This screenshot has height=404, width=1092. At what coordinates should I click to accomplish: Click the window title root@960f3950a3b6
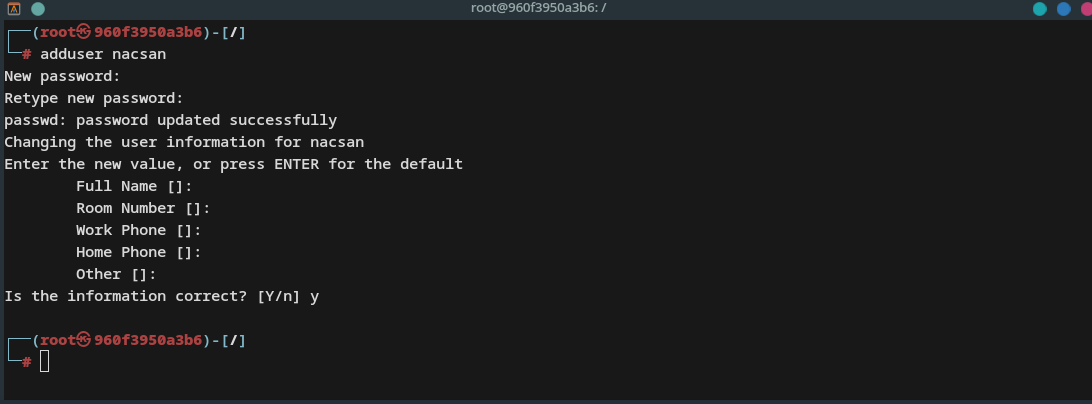538,8
